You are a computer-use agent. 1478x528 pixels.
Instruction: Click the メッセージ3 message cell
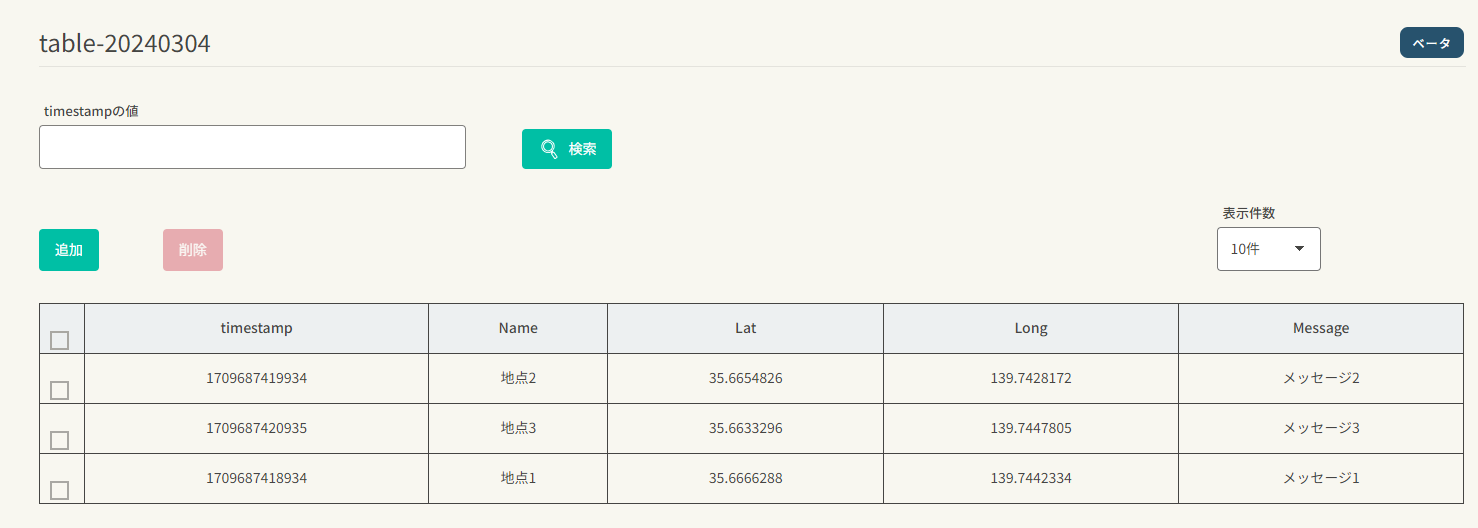click(x=1321, y=428)
